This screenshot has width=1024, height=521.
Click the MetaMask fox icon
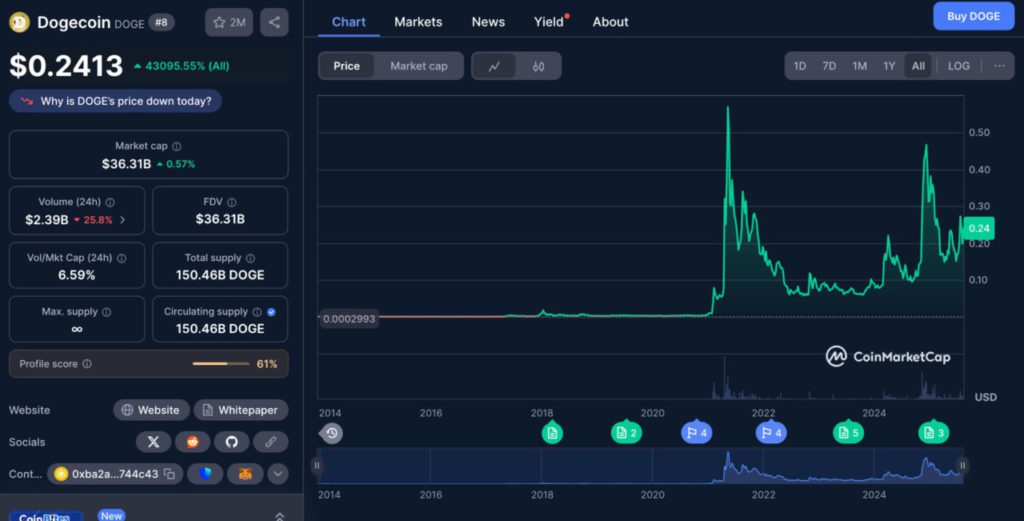244,474
